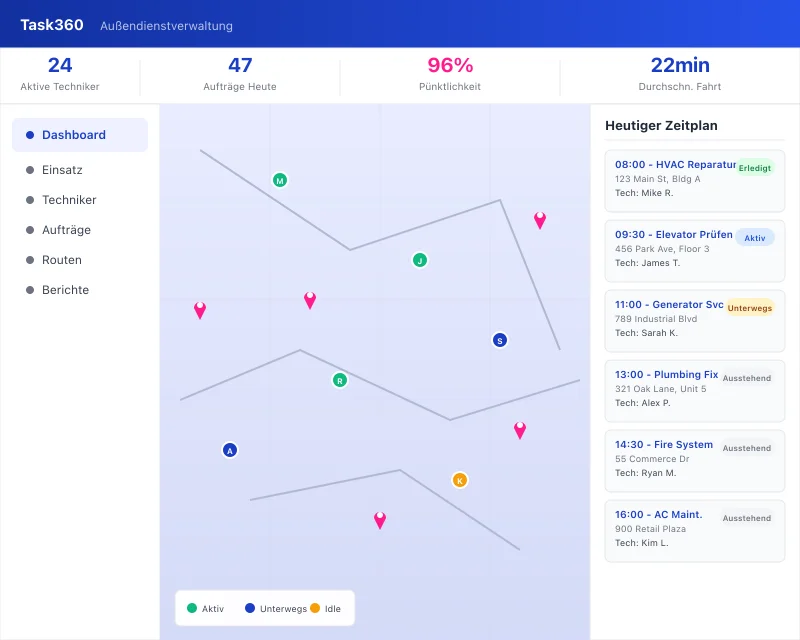Image resolution: width=800 pixels, height=640 pixels.
Task: Click the idle technician marker K
Action: (x=459, y=480)
